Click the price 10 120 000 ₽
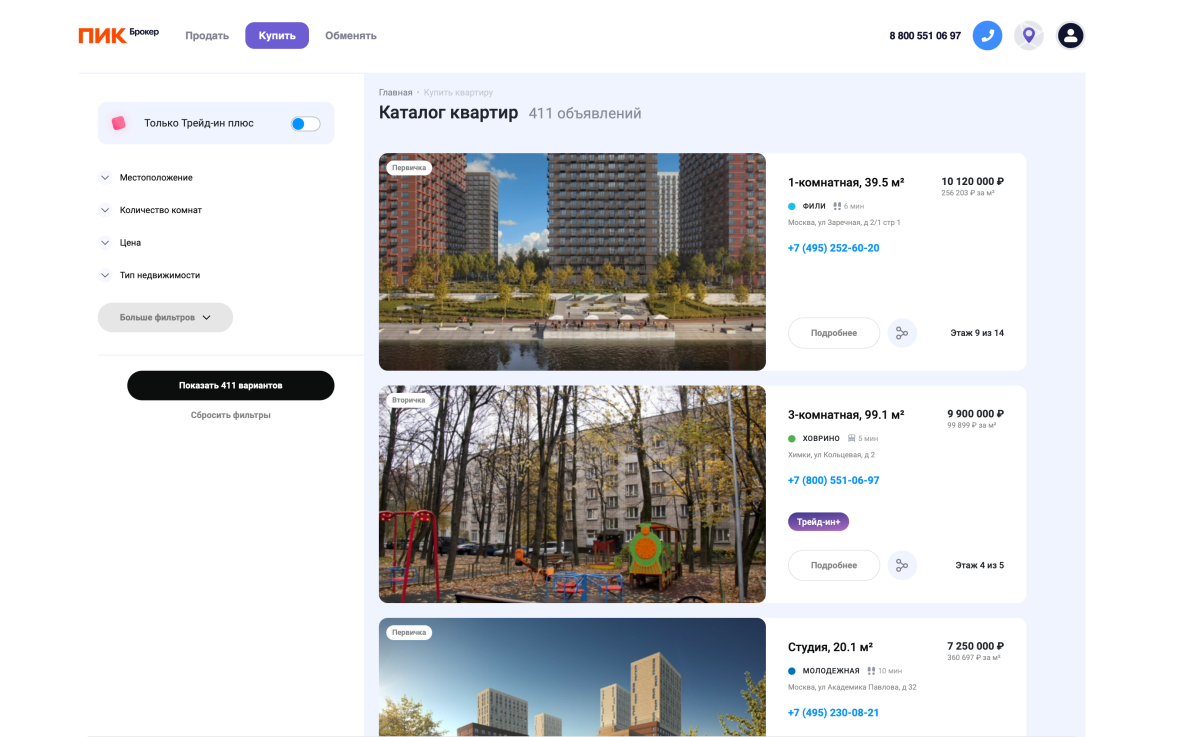The width and height of the screenshot is (1200, 737). tap(972, 182)
